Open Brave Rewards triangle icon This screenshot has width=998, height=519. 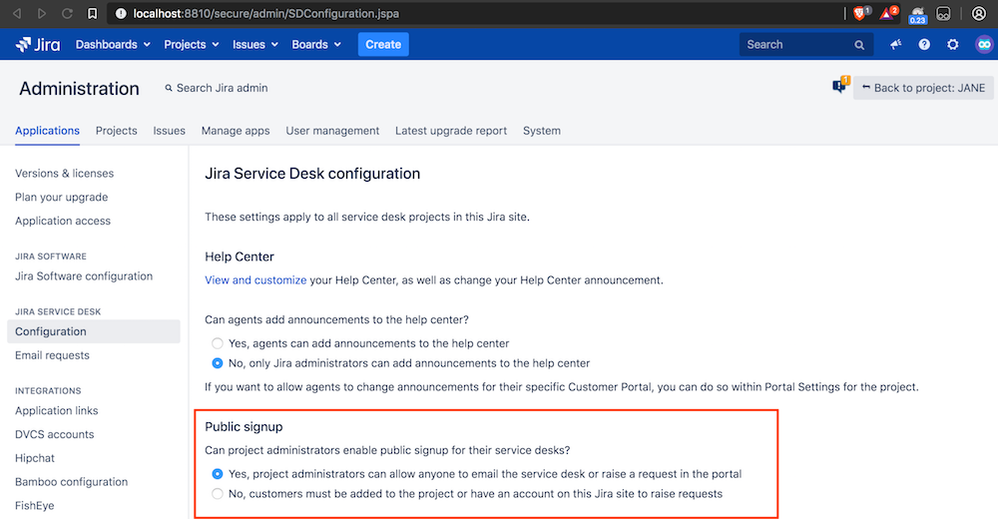tap(889, 13)
